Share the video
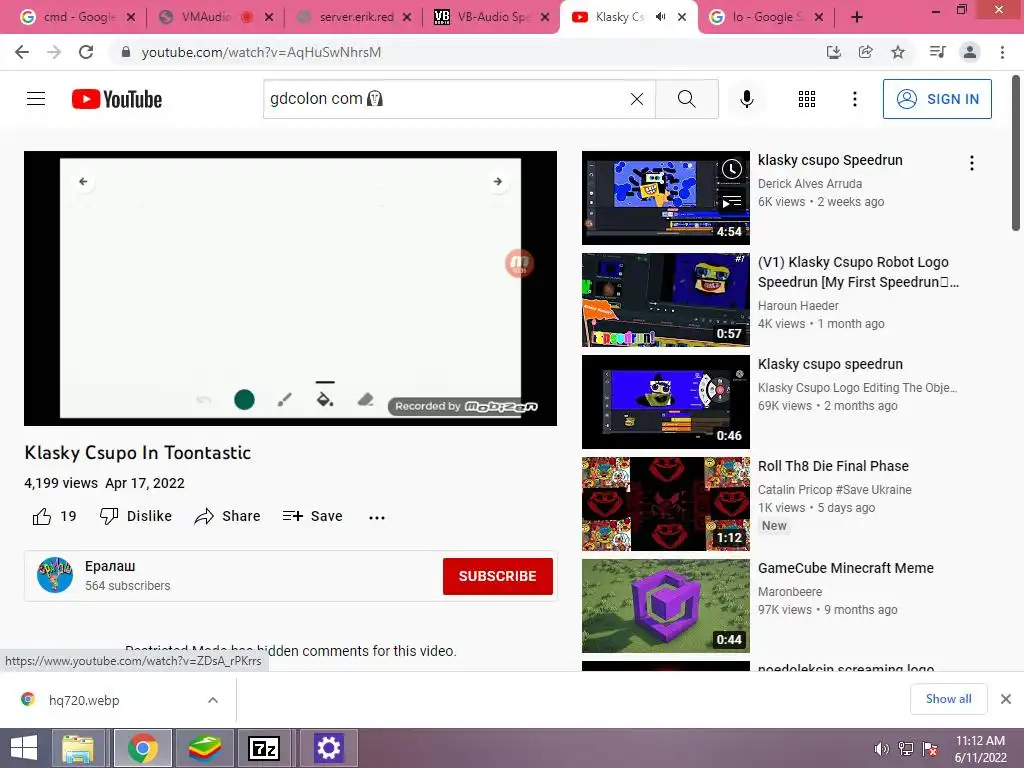The height and width of the screenshot is (768, 1024). click(x=227, y=516)
